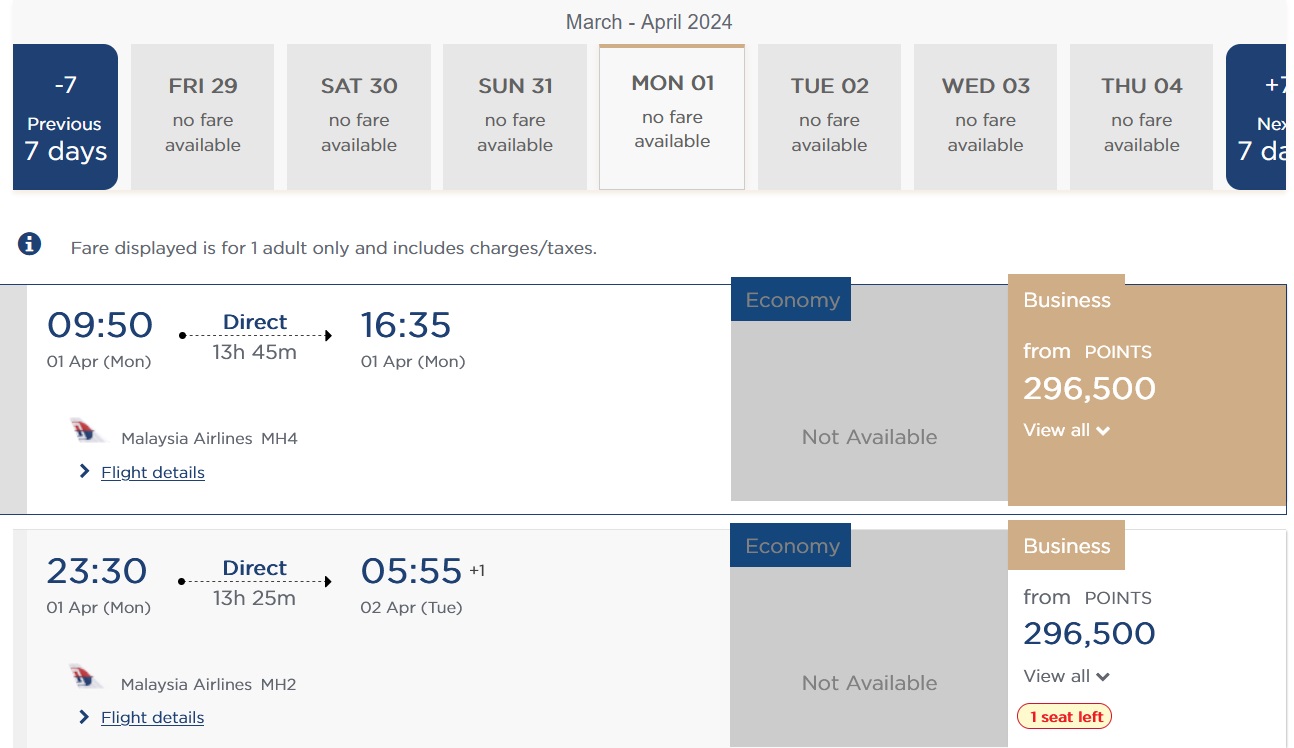Go to Next 7 days
Image resolution: width=1294 pixels, height=748 pixels.
[x=1258, y=117]
